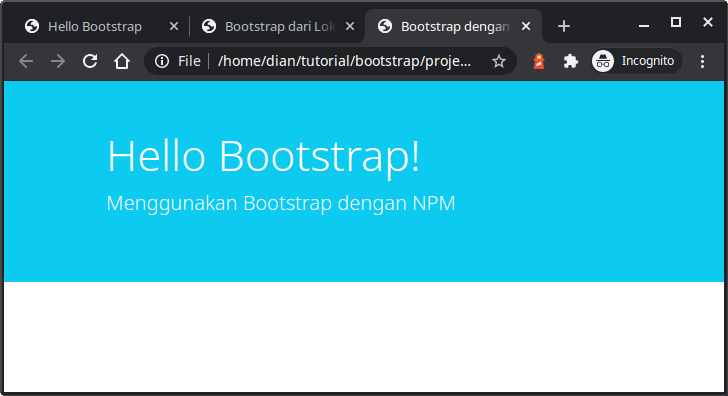Open the Extensions puzzle menu
Screen dimensions: 728x396
click(571, 61)
